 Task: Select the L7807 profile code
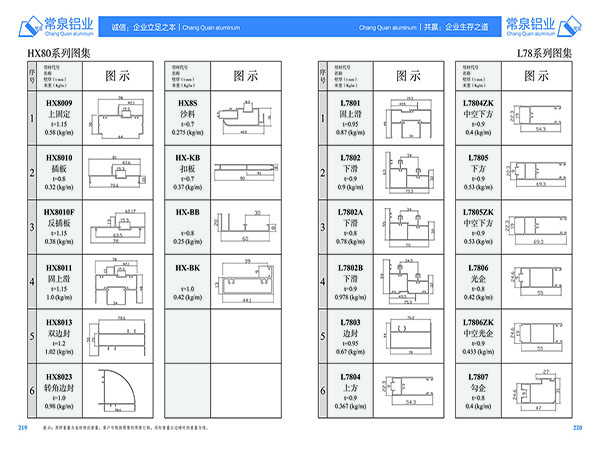coord(478,377)
